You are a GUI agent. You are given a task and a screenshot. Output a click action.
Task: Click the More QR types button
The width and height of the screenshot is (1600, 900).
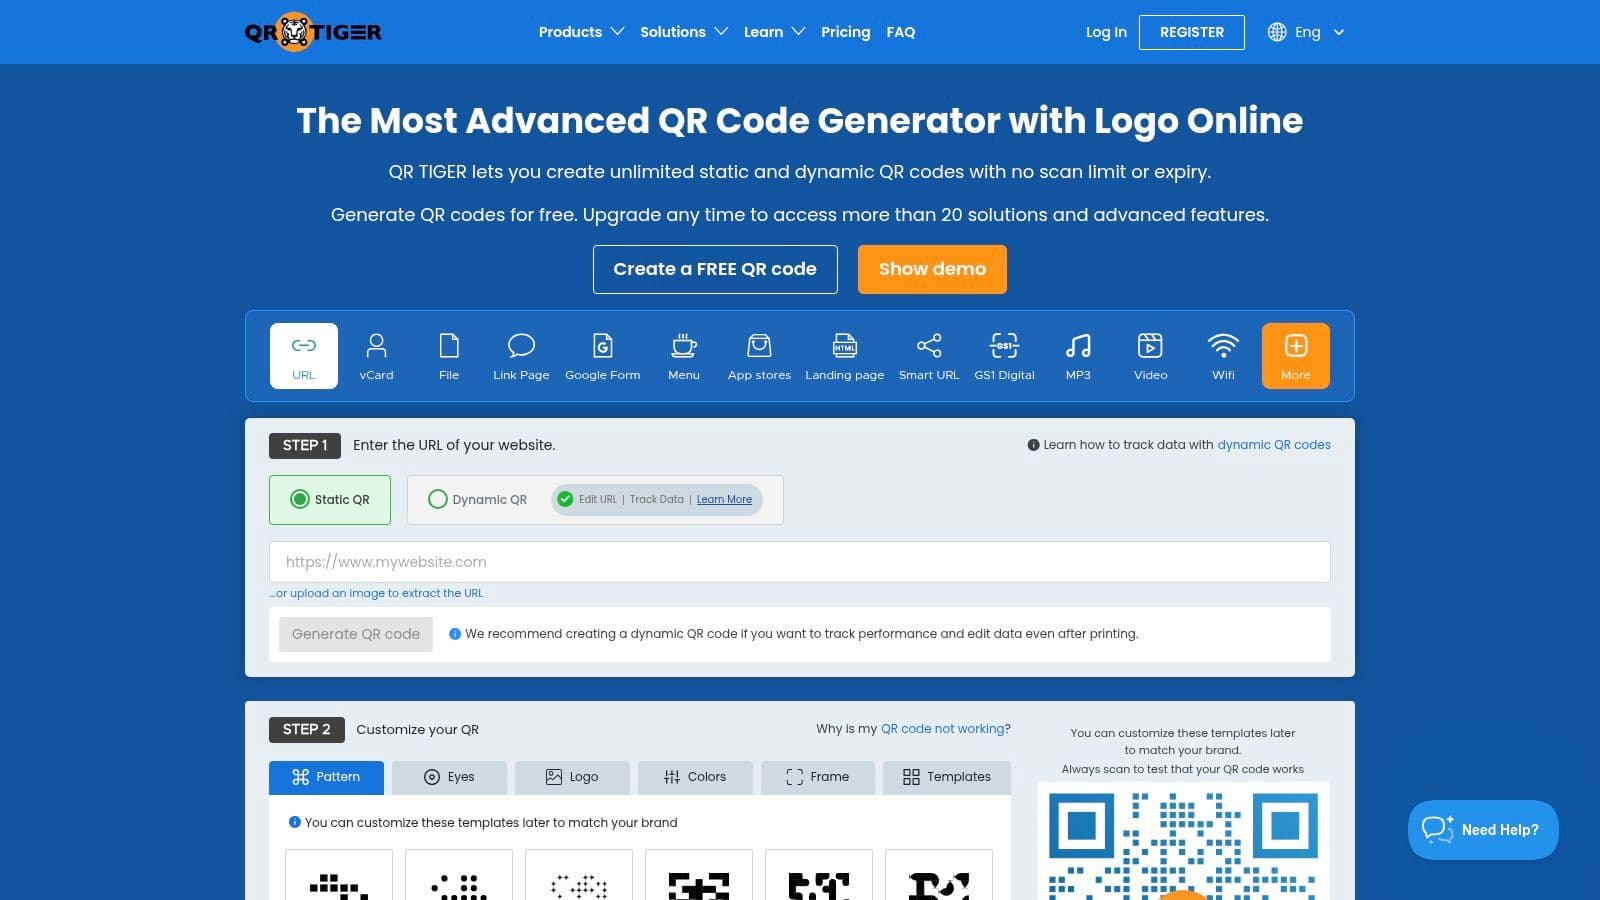coord(1295,355)
